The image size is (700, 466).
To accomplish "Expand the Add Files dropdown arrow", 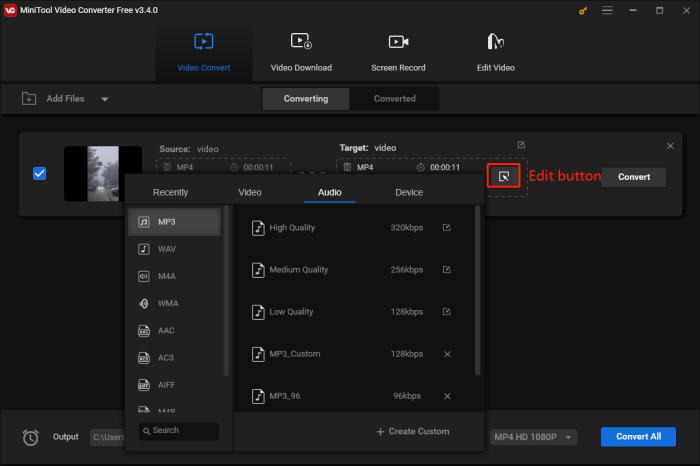I will (x=104, y=99).
